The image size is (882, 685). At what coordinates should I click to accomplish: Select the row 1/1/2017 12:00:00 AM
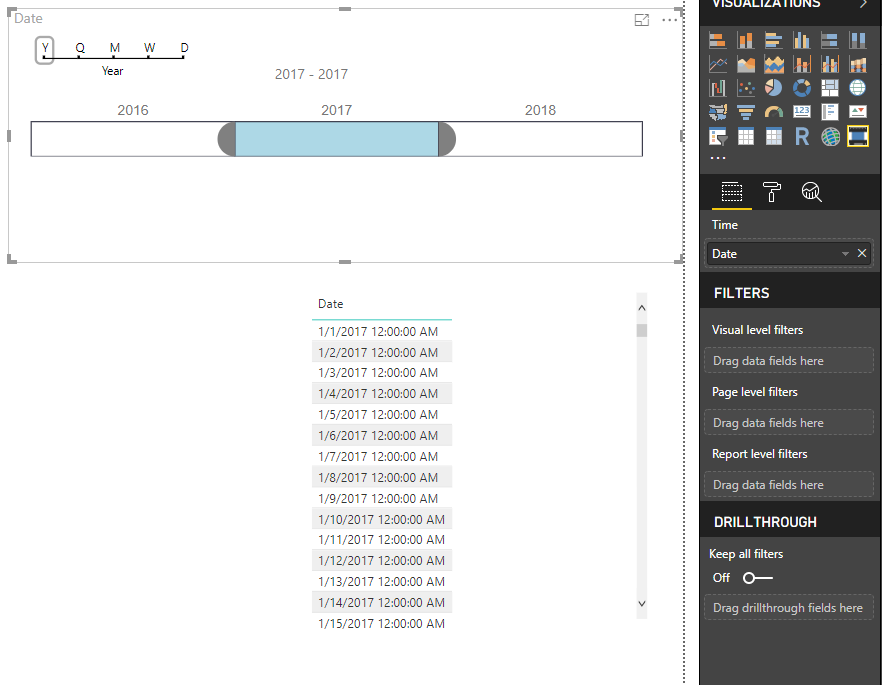(x=382, y=331)
